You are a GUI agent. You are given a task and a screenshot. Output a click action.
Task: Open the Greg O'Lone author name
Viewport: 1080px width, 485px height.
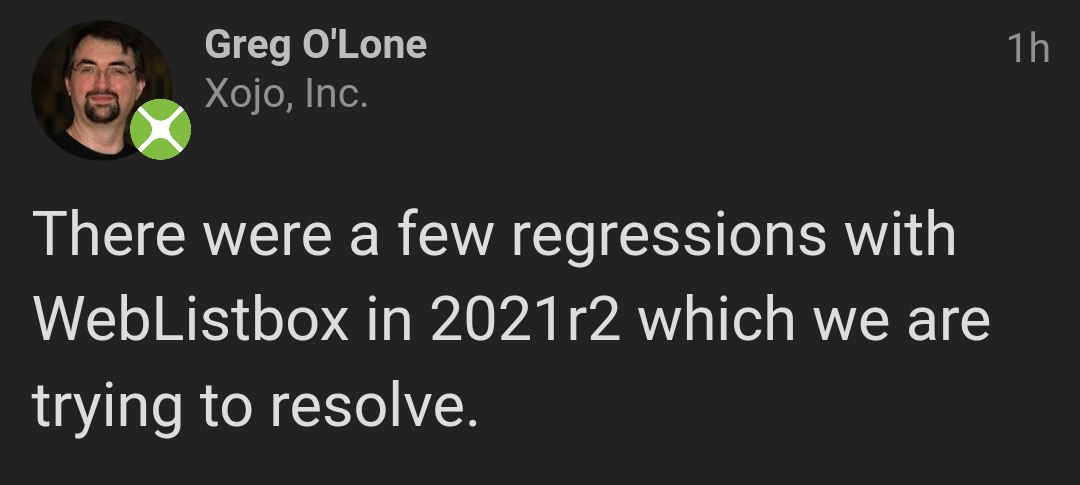pos(315,45)
